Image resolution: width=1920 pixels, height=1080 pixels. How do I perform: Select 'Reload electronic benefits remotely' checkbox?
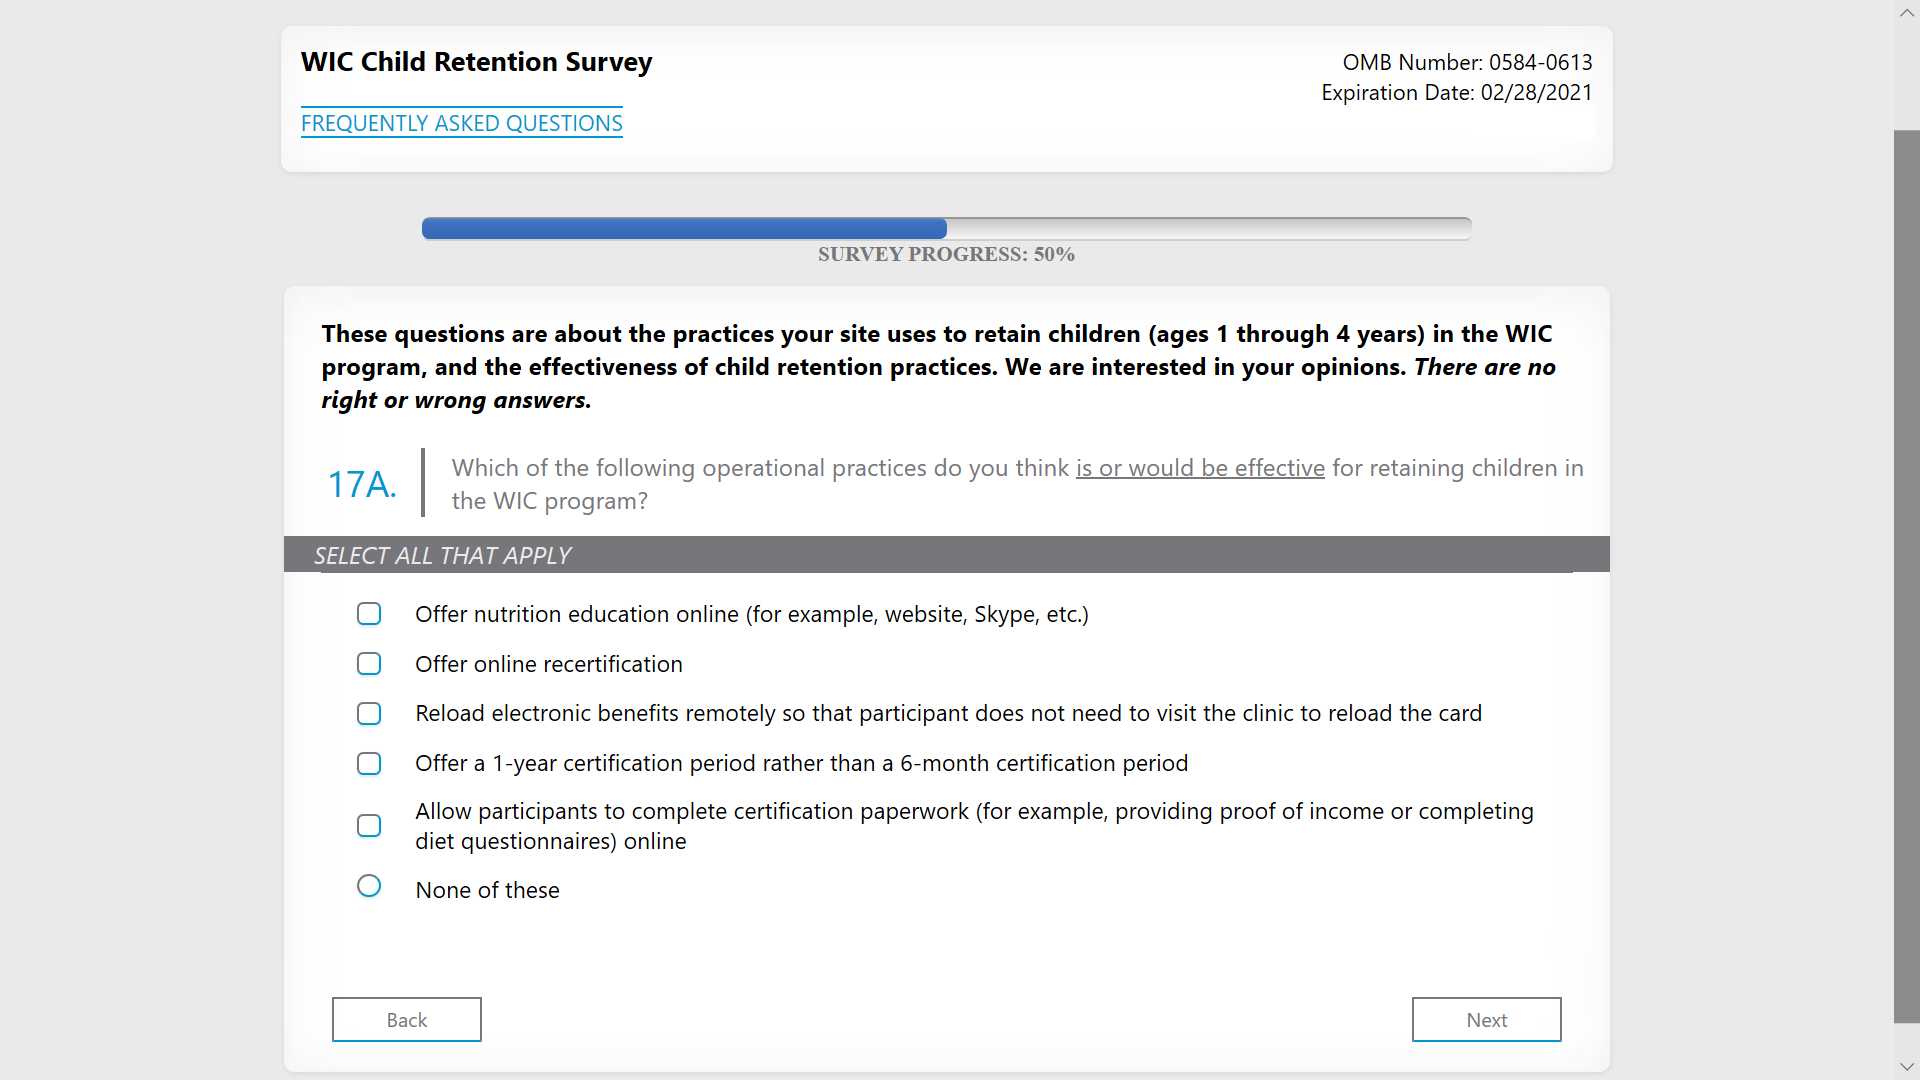coord(369,713)
